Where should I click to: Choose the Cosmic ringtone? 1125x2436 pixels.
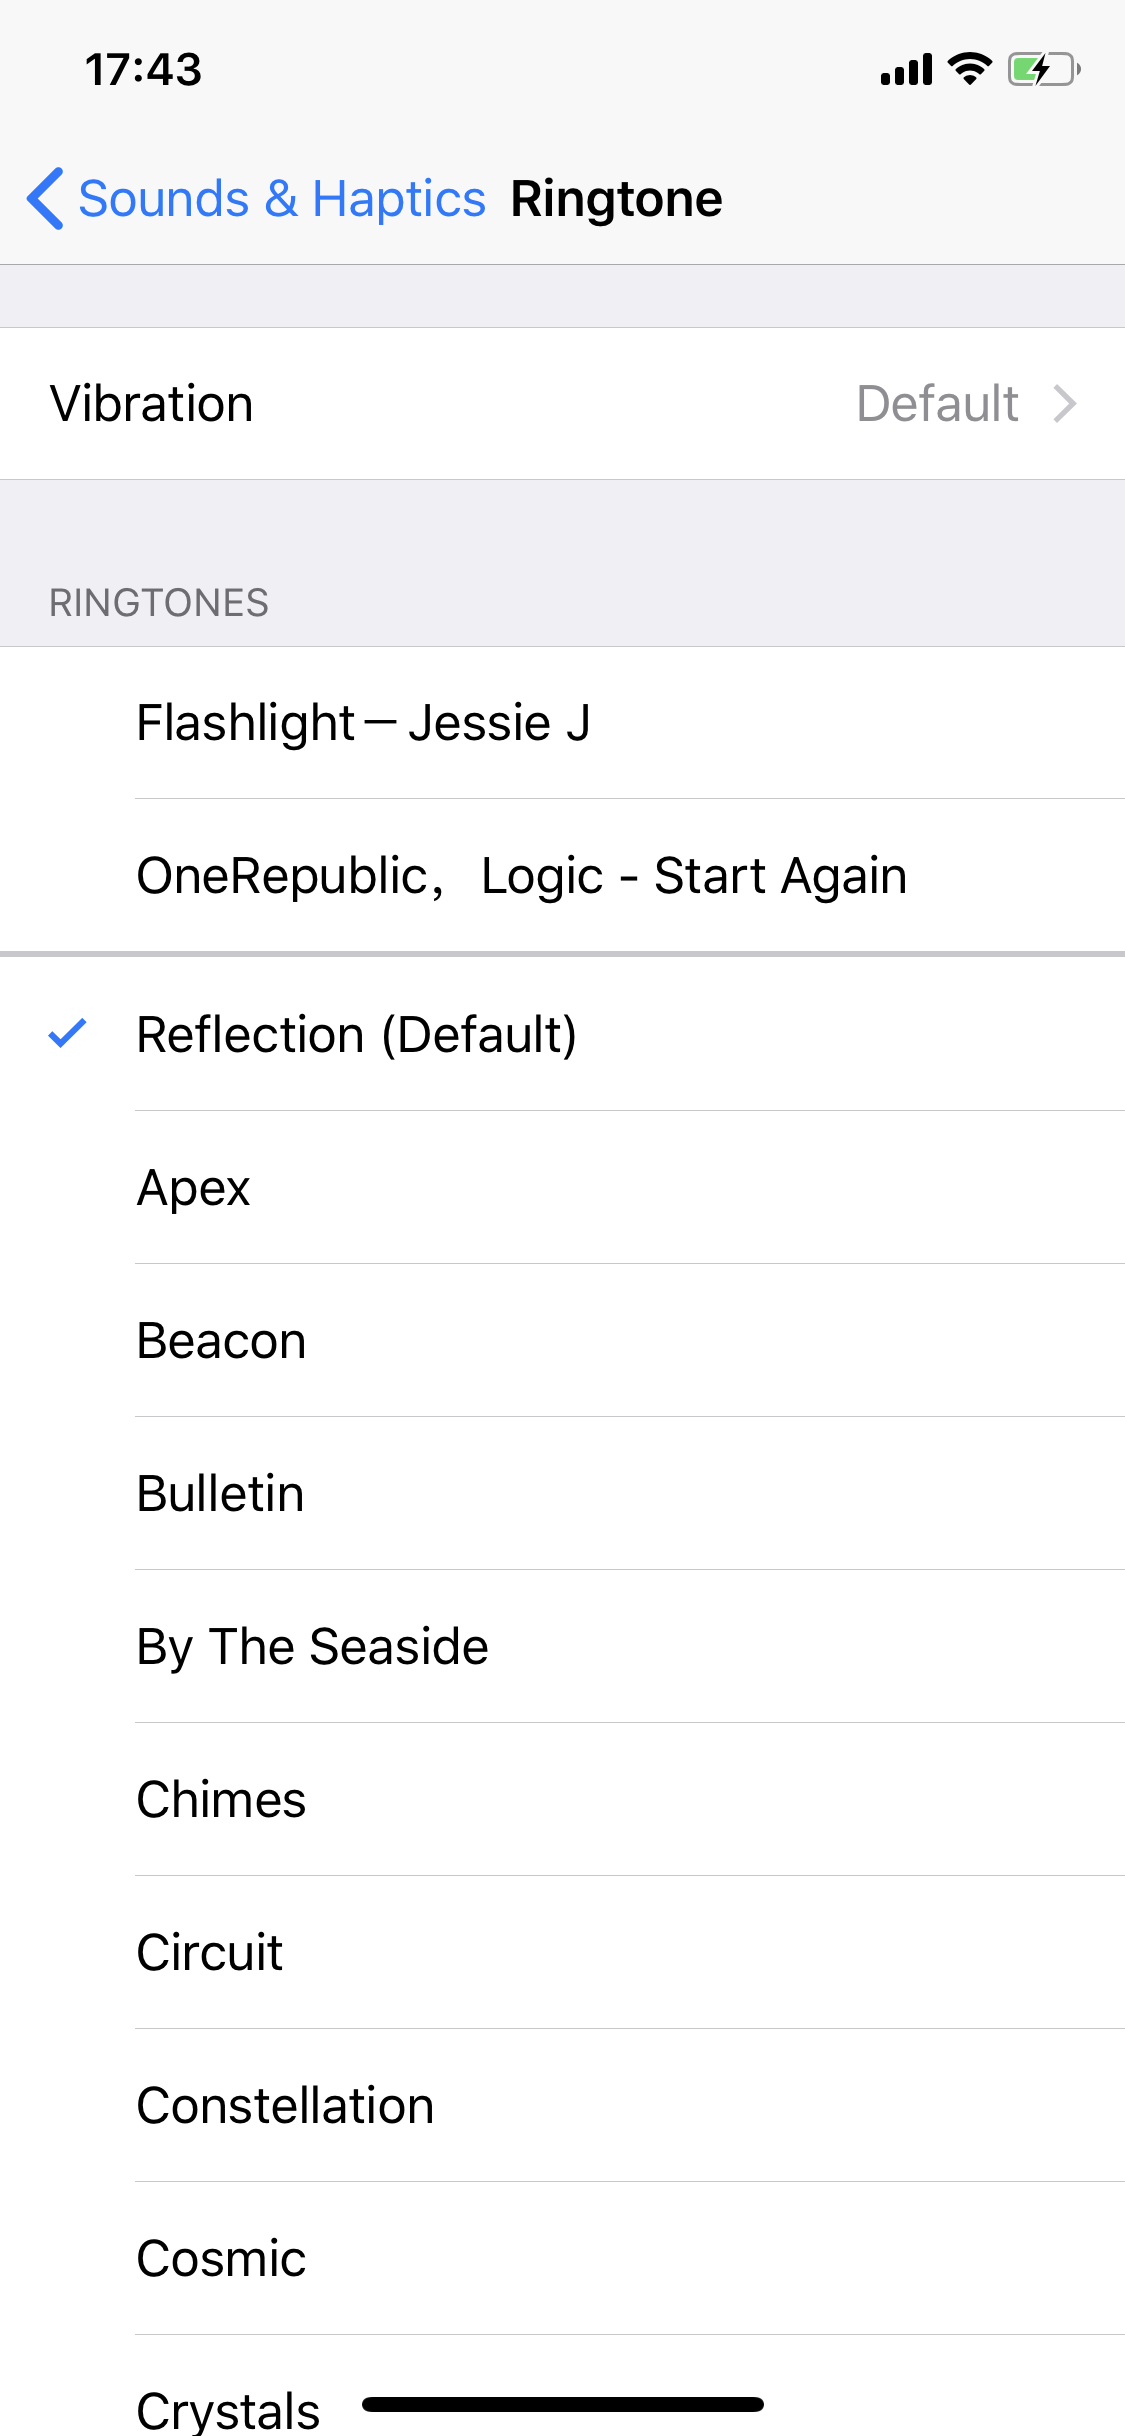point(562,2259)
